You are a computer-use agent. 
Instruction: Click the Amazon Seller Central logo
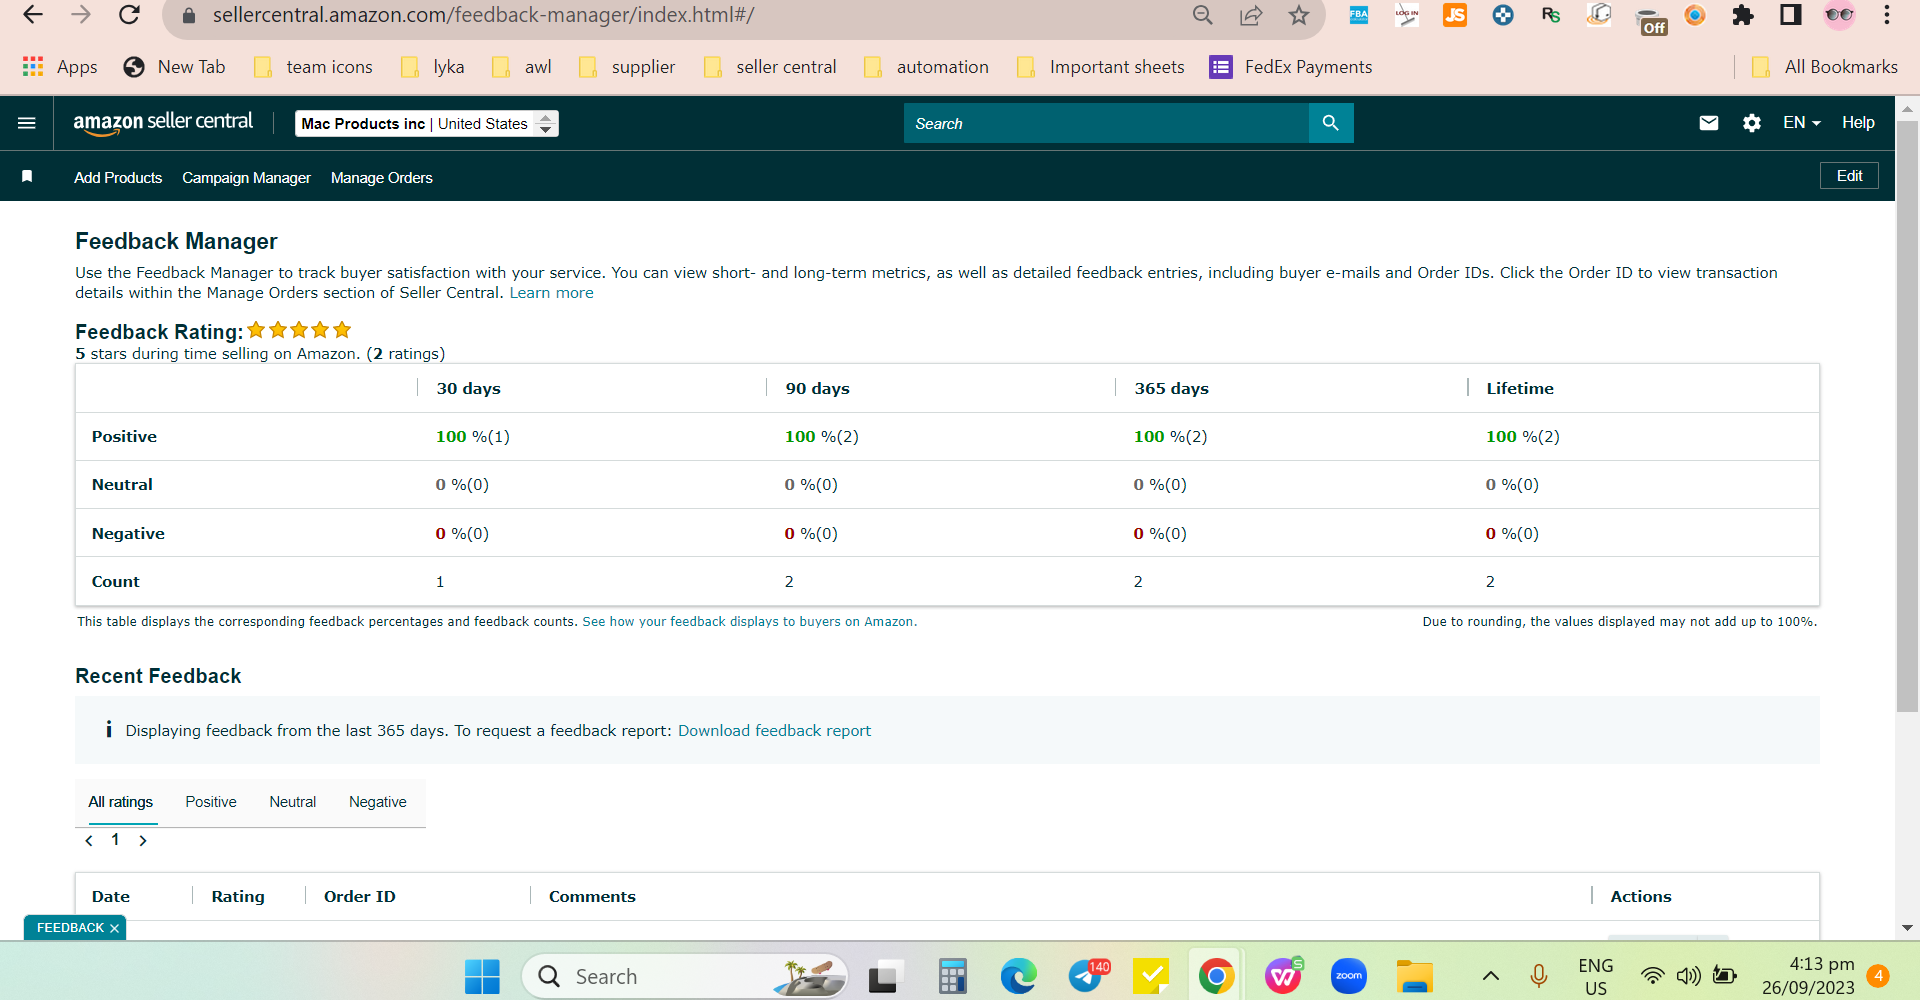click(x=163, y=122)
